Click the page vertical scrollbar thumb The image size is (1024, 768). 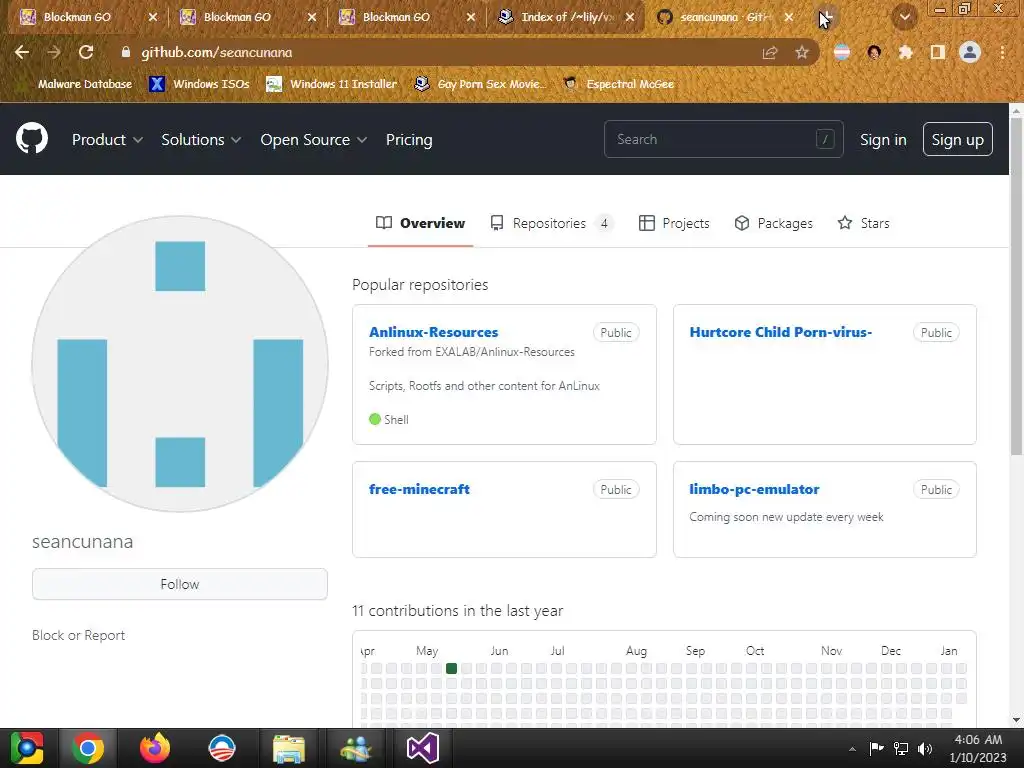tap(1016, 287)
